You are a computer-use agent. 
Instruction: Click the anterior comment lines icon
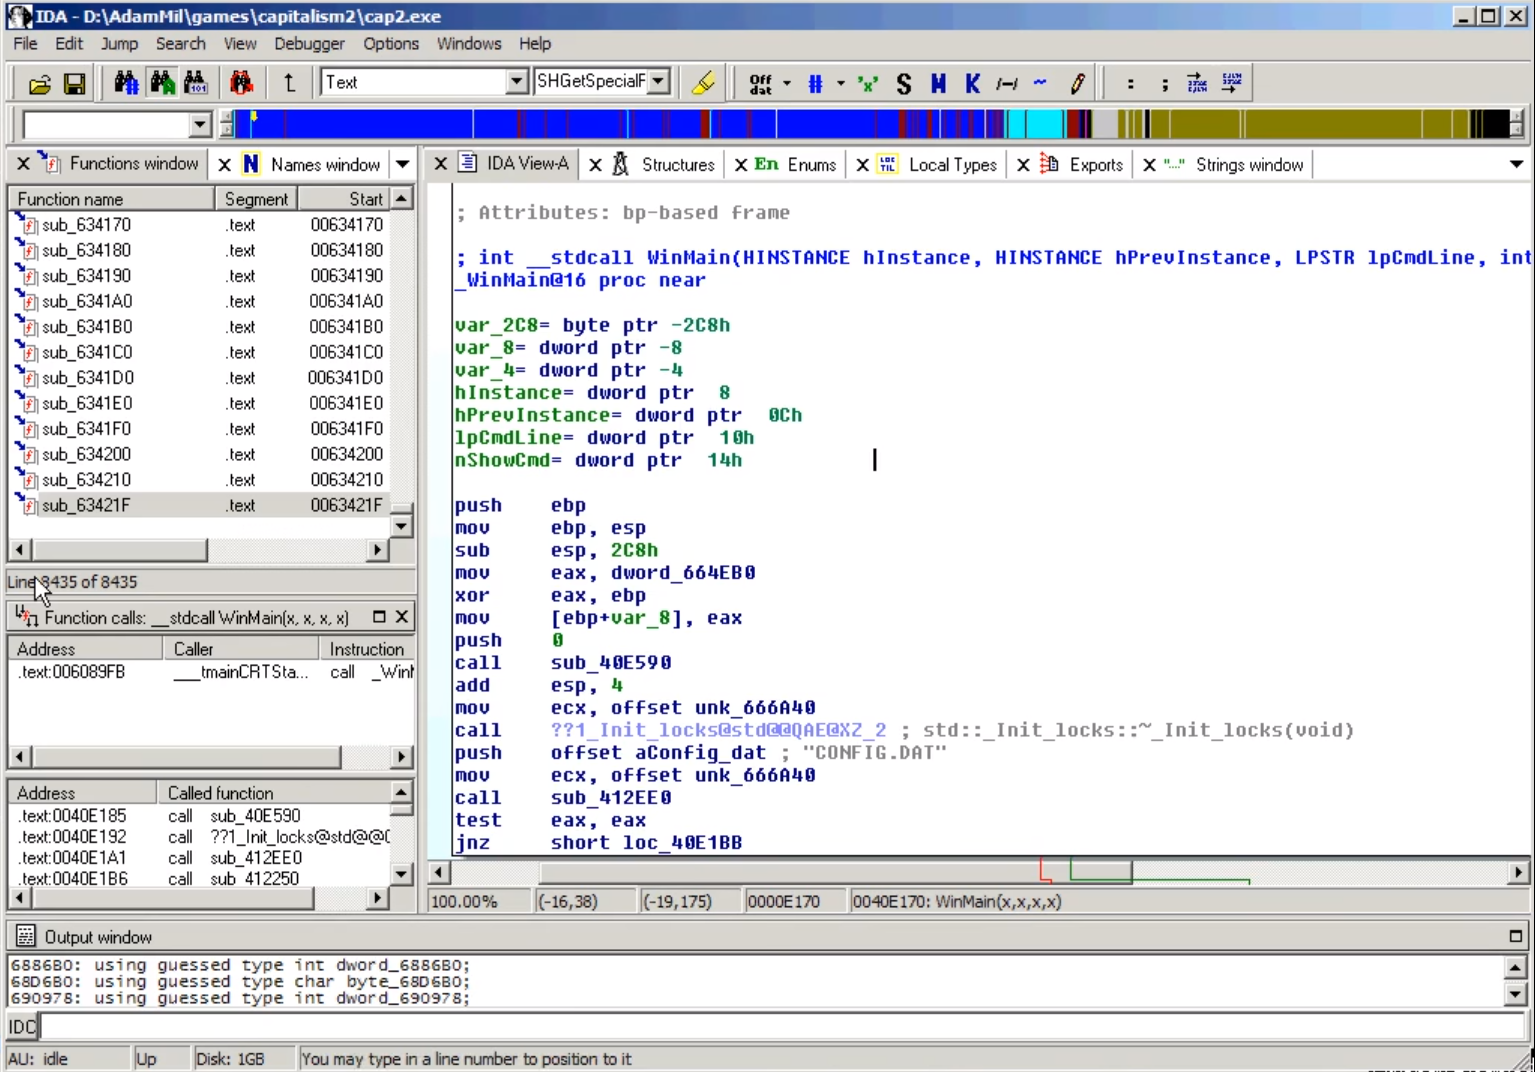tap(1197, 83)
